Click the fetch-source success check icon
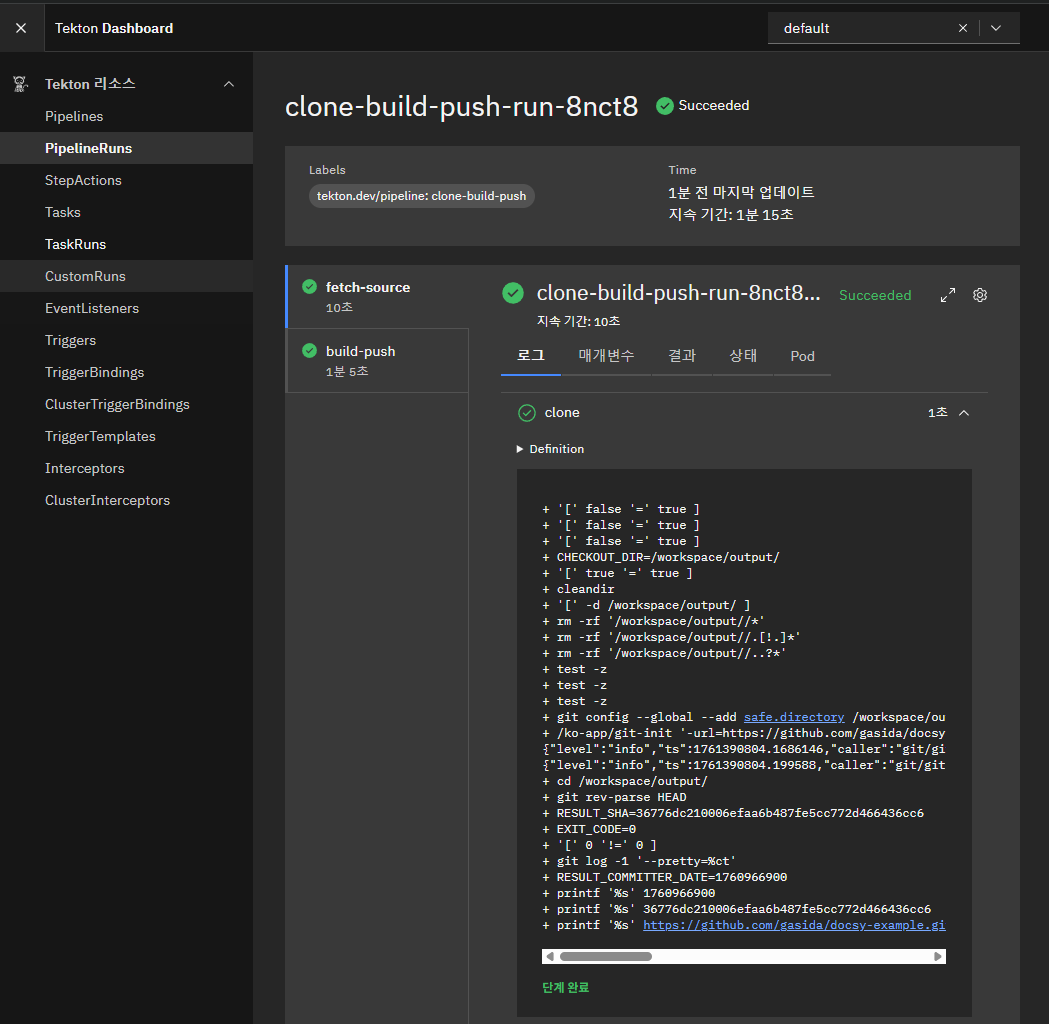Screen dimensions: 1049x1024 pyautogui.click(x=309, y=287)
